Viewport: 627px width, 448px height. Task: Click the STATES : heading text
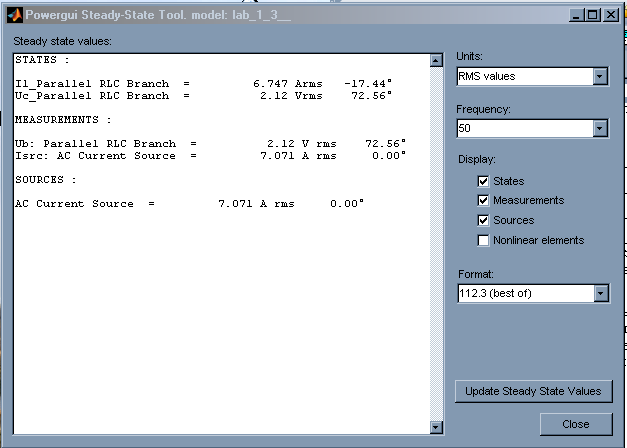click(42, 60)
